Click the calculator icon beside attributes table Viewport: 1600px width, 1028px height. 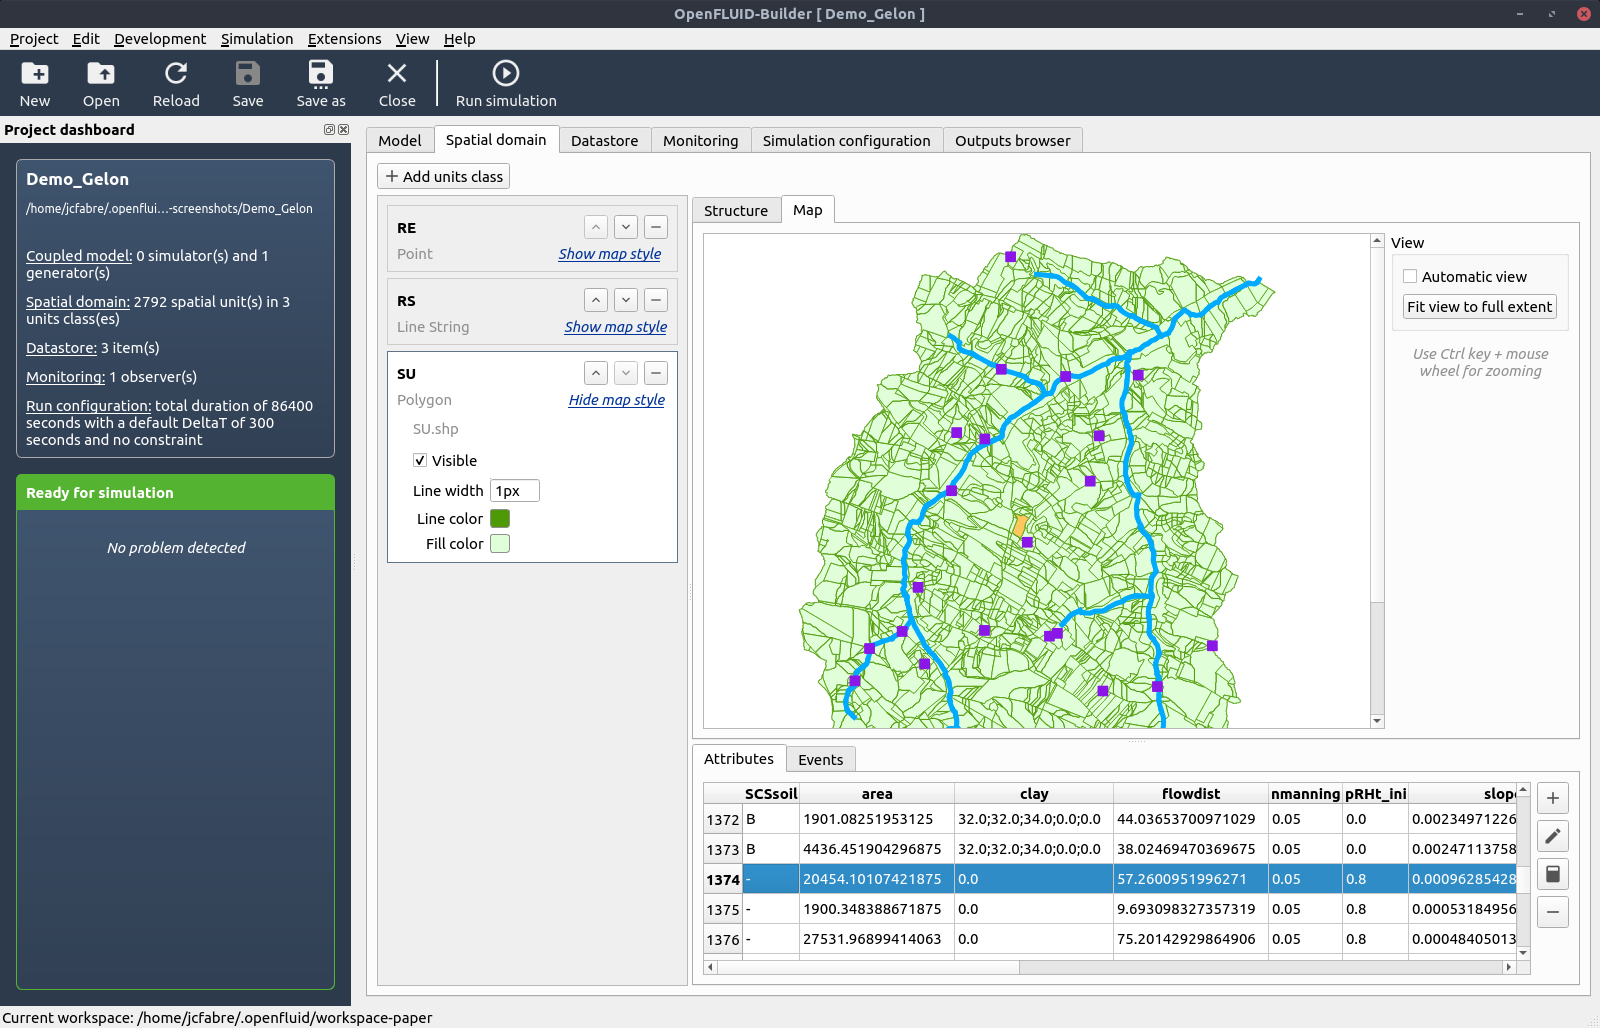point(1553,874)
